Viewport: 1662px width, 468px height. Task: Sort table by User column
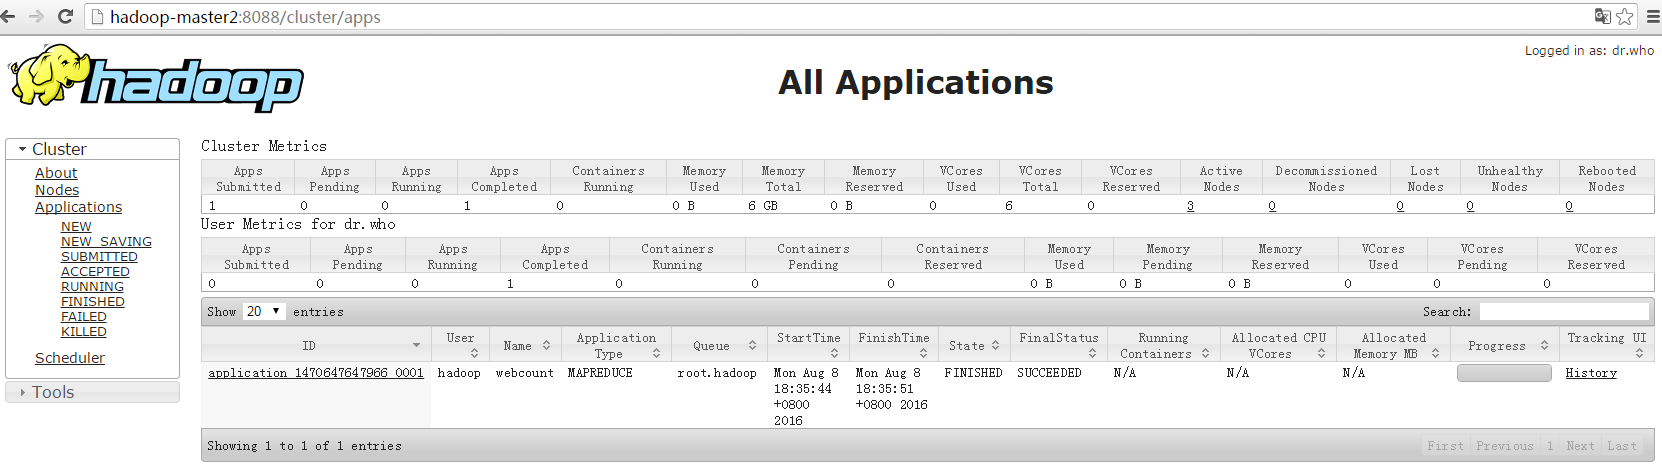[461, 345]
